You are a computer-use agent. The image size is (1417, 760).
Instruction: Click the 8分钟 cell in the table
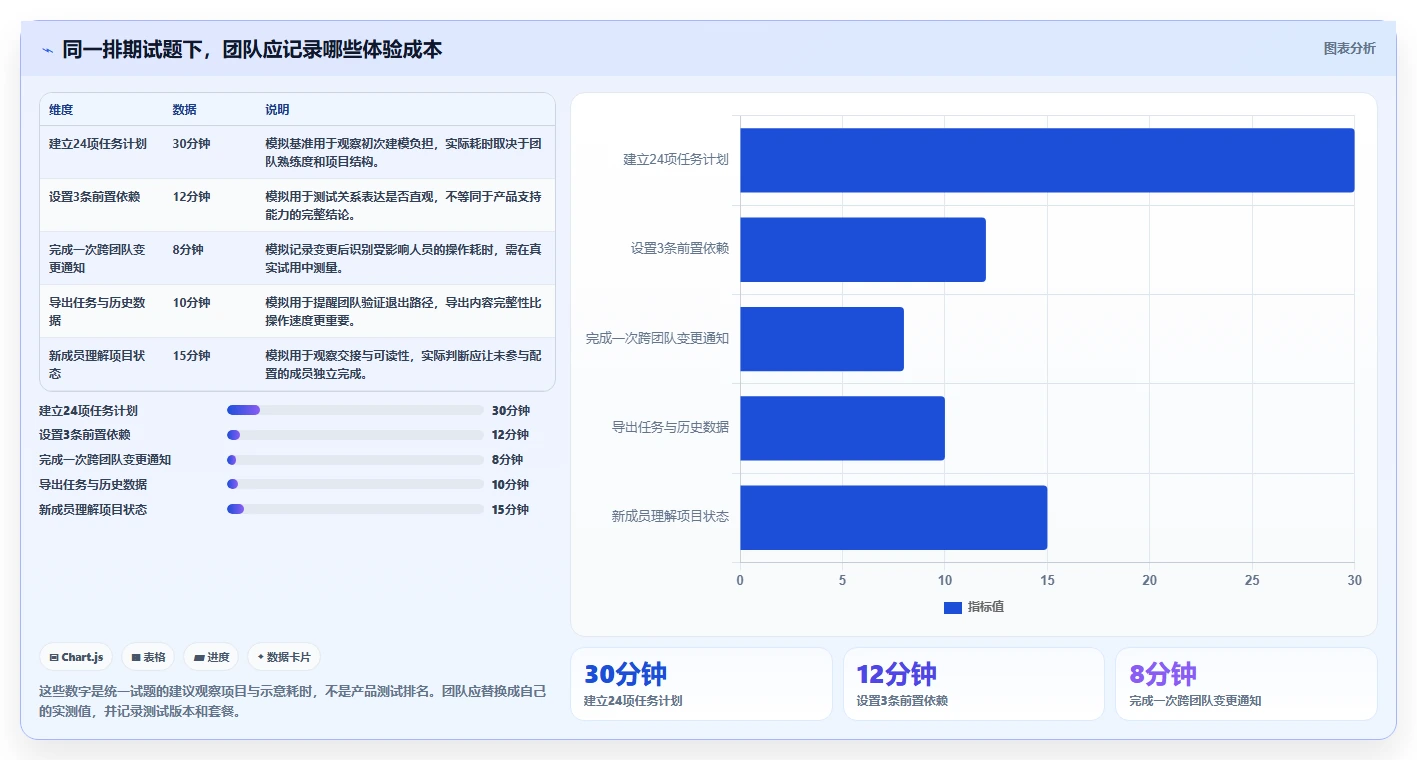coord(188,249)
